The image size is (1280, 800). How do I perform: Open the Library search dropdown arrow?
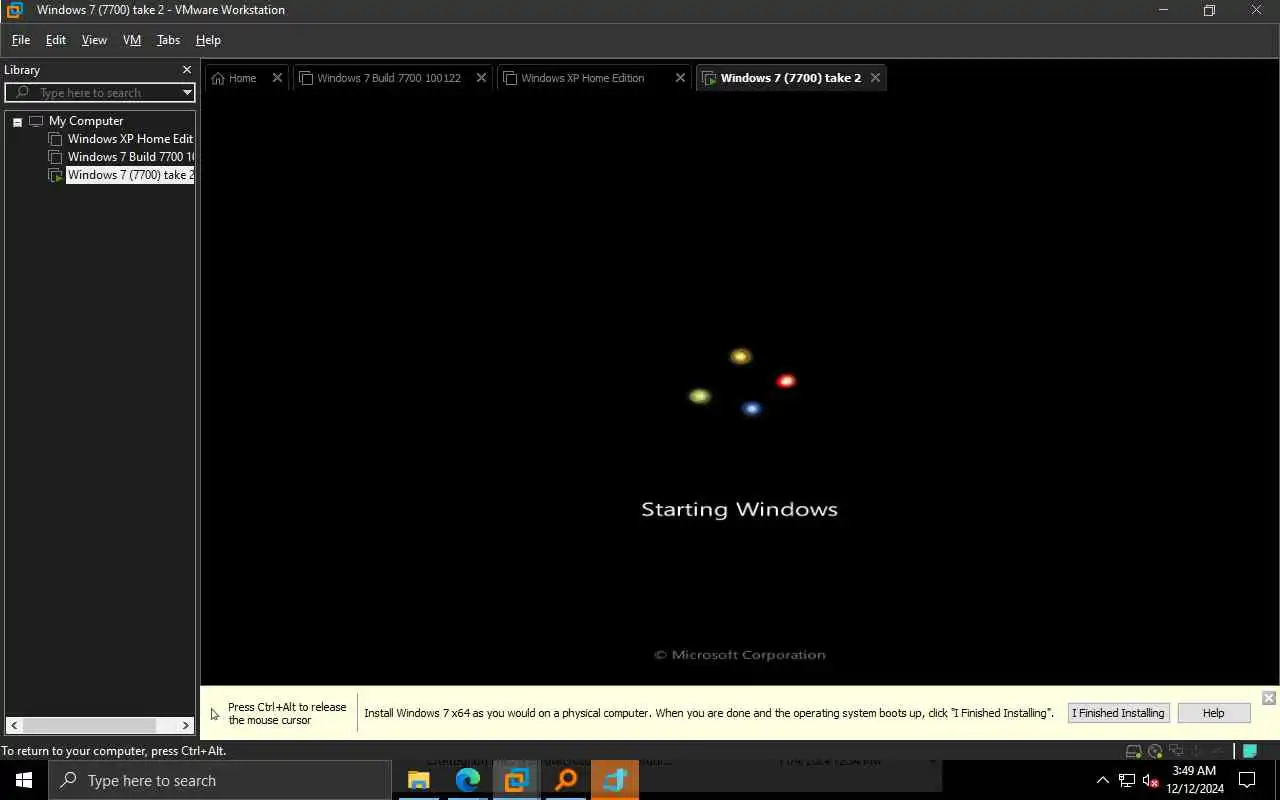(187, 92)
